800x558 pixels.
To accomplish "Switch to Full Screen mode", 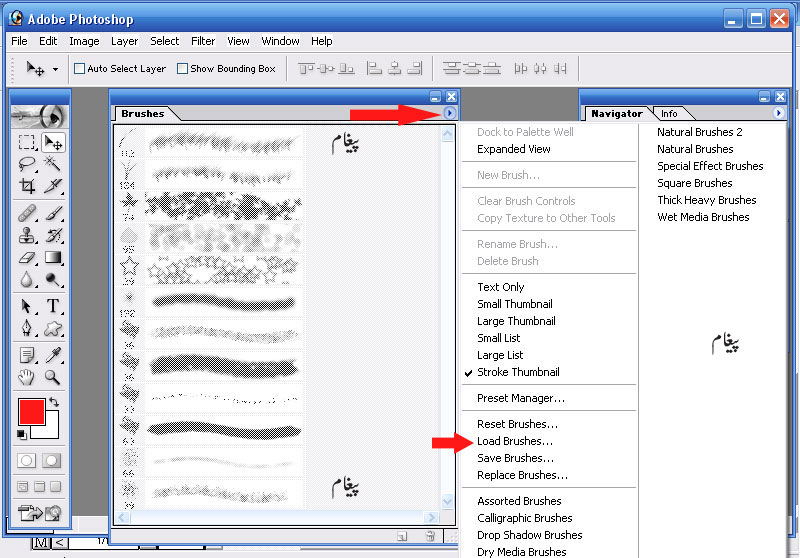I will (x=56, y=487).
